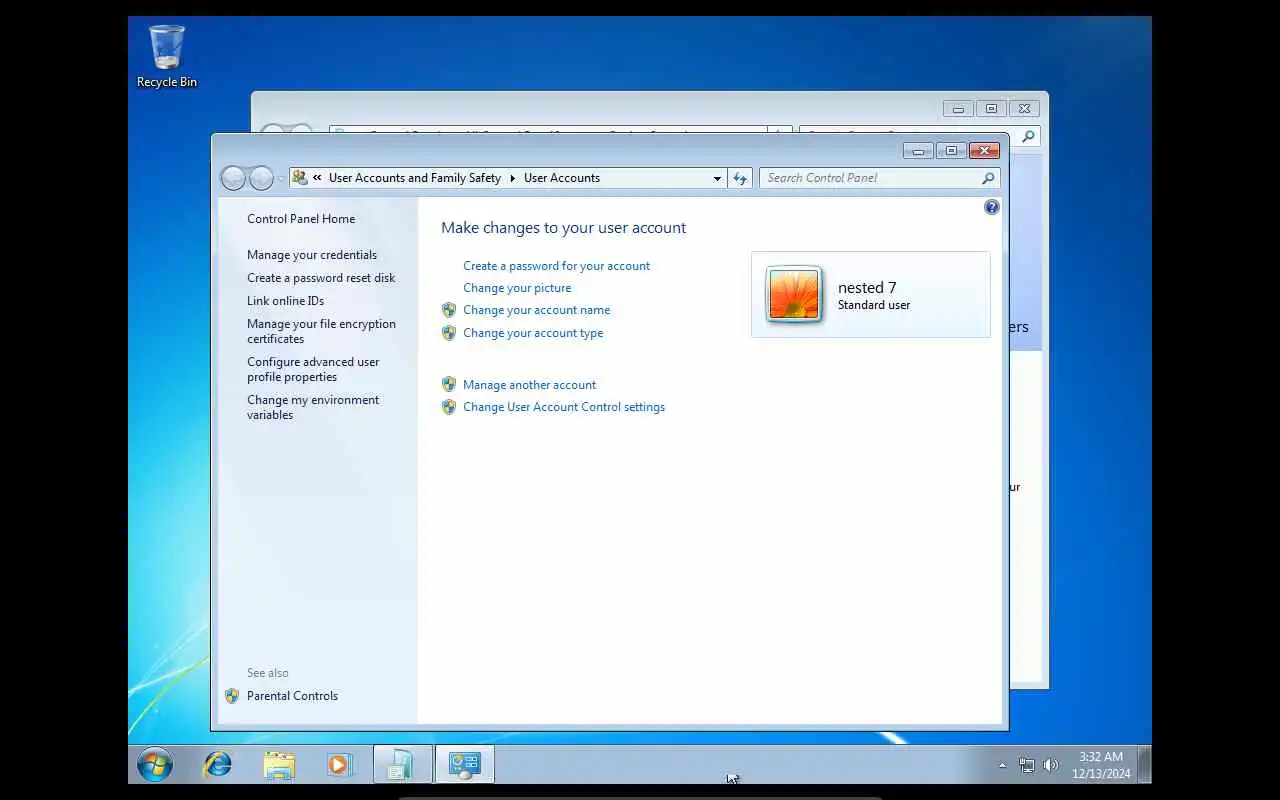The width and height of the screenshot is (1280, 800).
Task: Open the taskbar clock showing 3:32 AM
Action: [x=1101, y=765]
